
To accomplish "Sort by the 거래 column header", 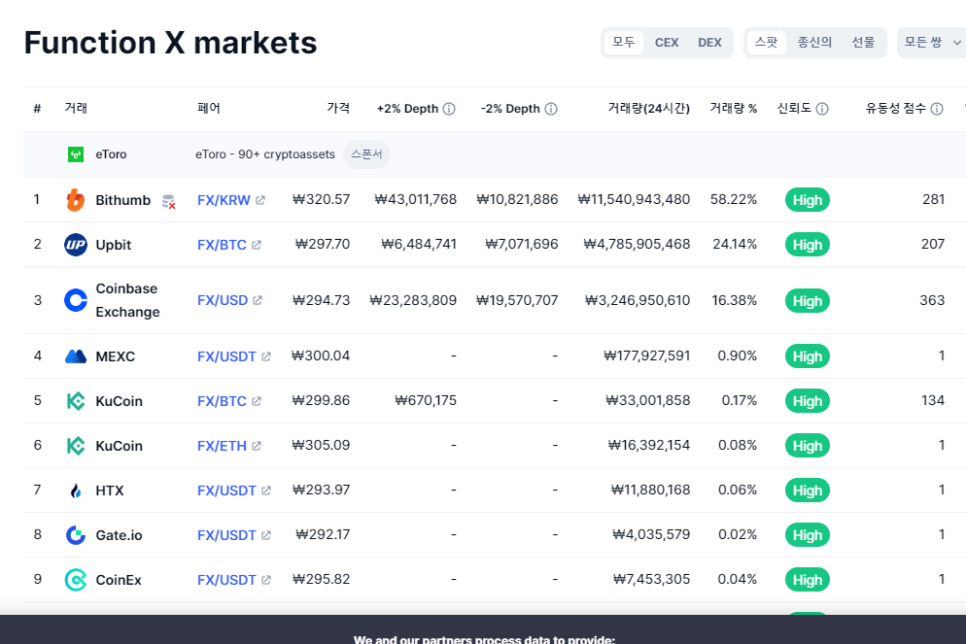I will point(76,108).
